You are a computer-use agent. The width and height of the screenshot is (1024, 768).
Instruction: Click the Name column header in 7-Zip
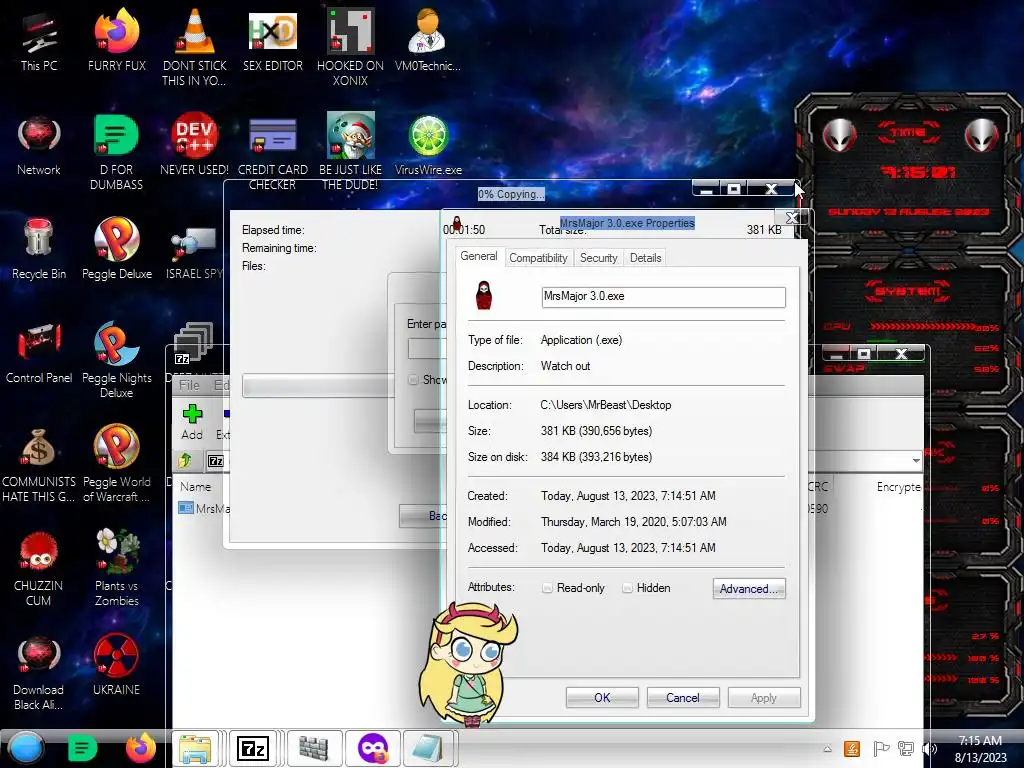tap(195, 487)
